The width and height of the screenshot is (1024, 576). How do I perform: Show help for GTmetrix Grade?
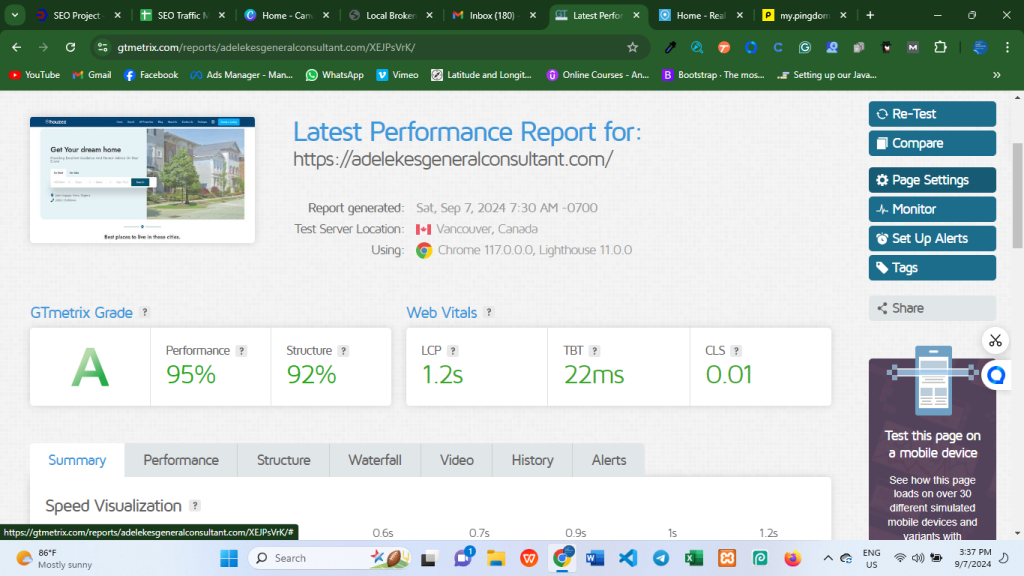pyautogui.click(x=145, y=312)
